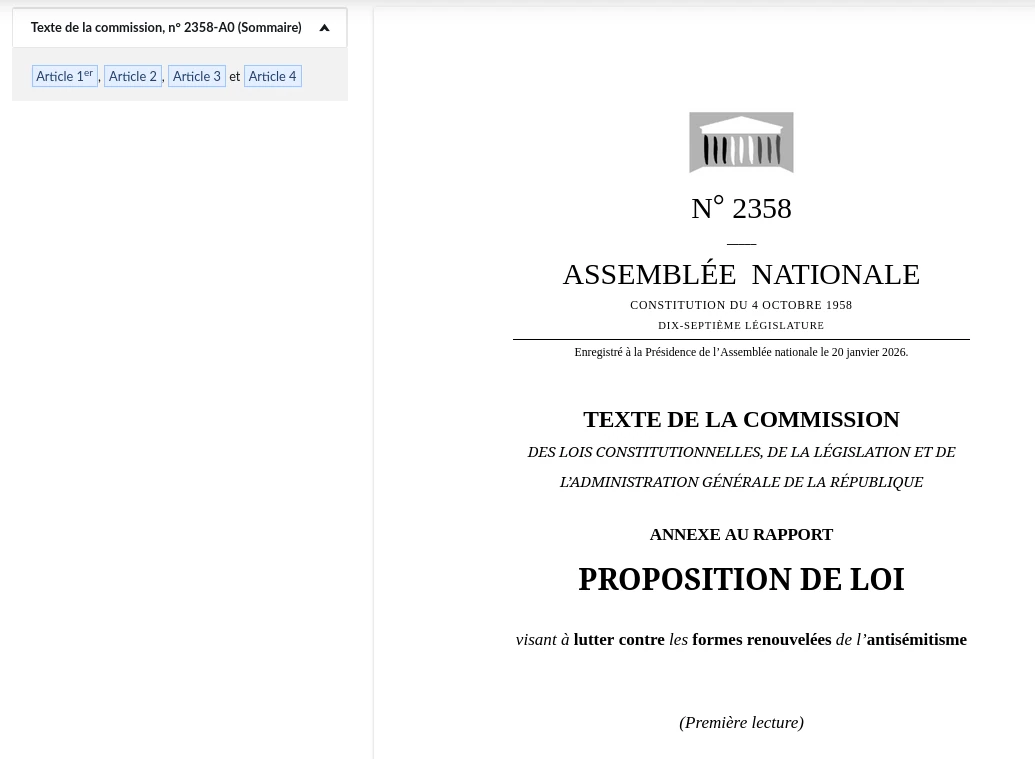
Task: Click the registration date line of 20 janvier 2026
Action: tap(741, 352)
